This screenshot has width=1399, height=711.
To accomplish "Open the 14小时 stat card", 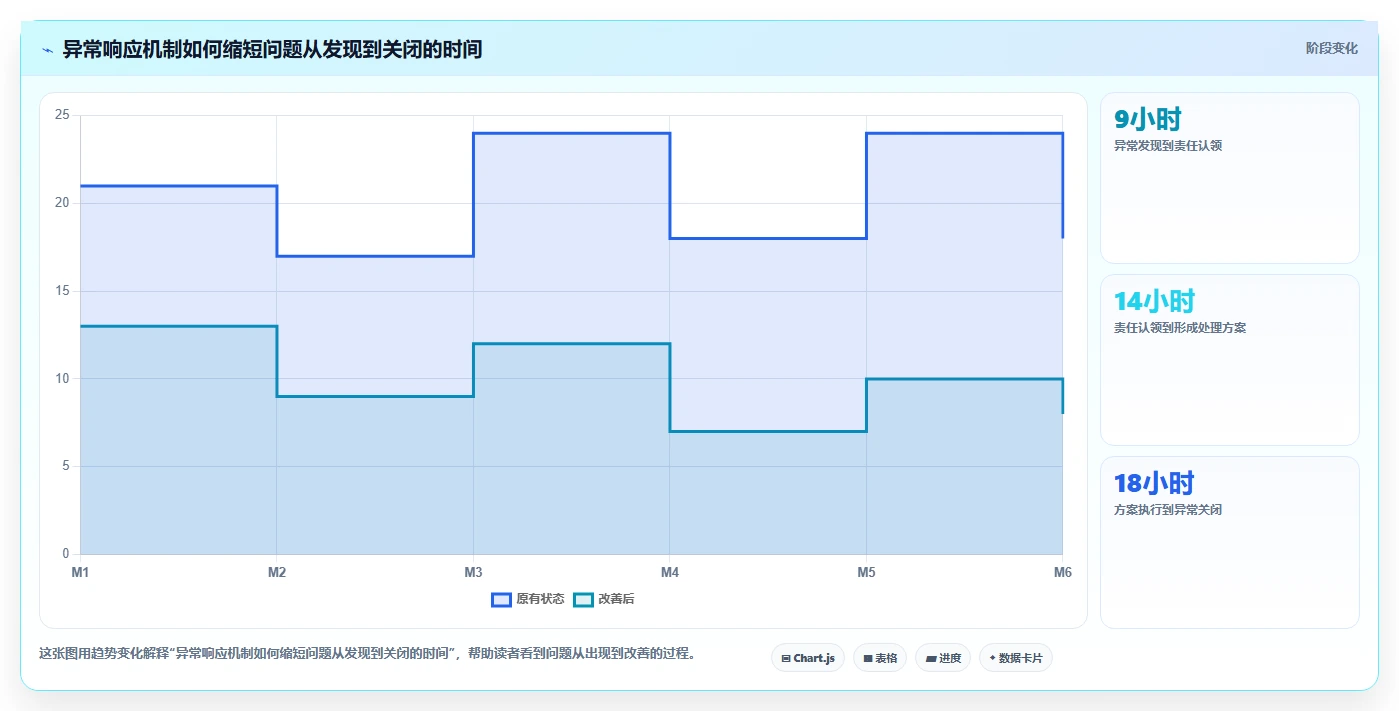I will pyautogui.click(x=1230, y=360).
